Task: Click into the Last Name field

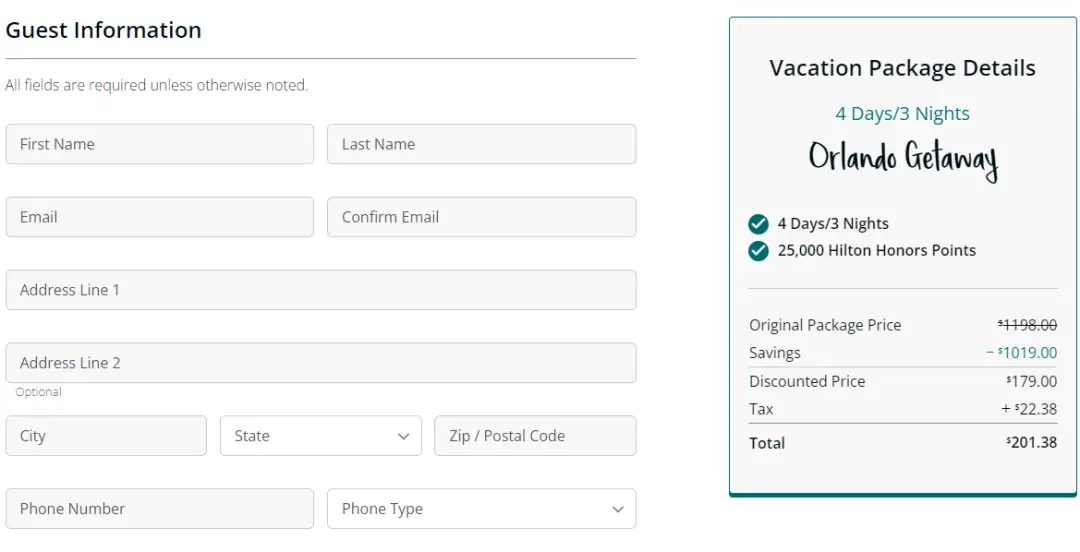Action: click(x=481, y=144)
